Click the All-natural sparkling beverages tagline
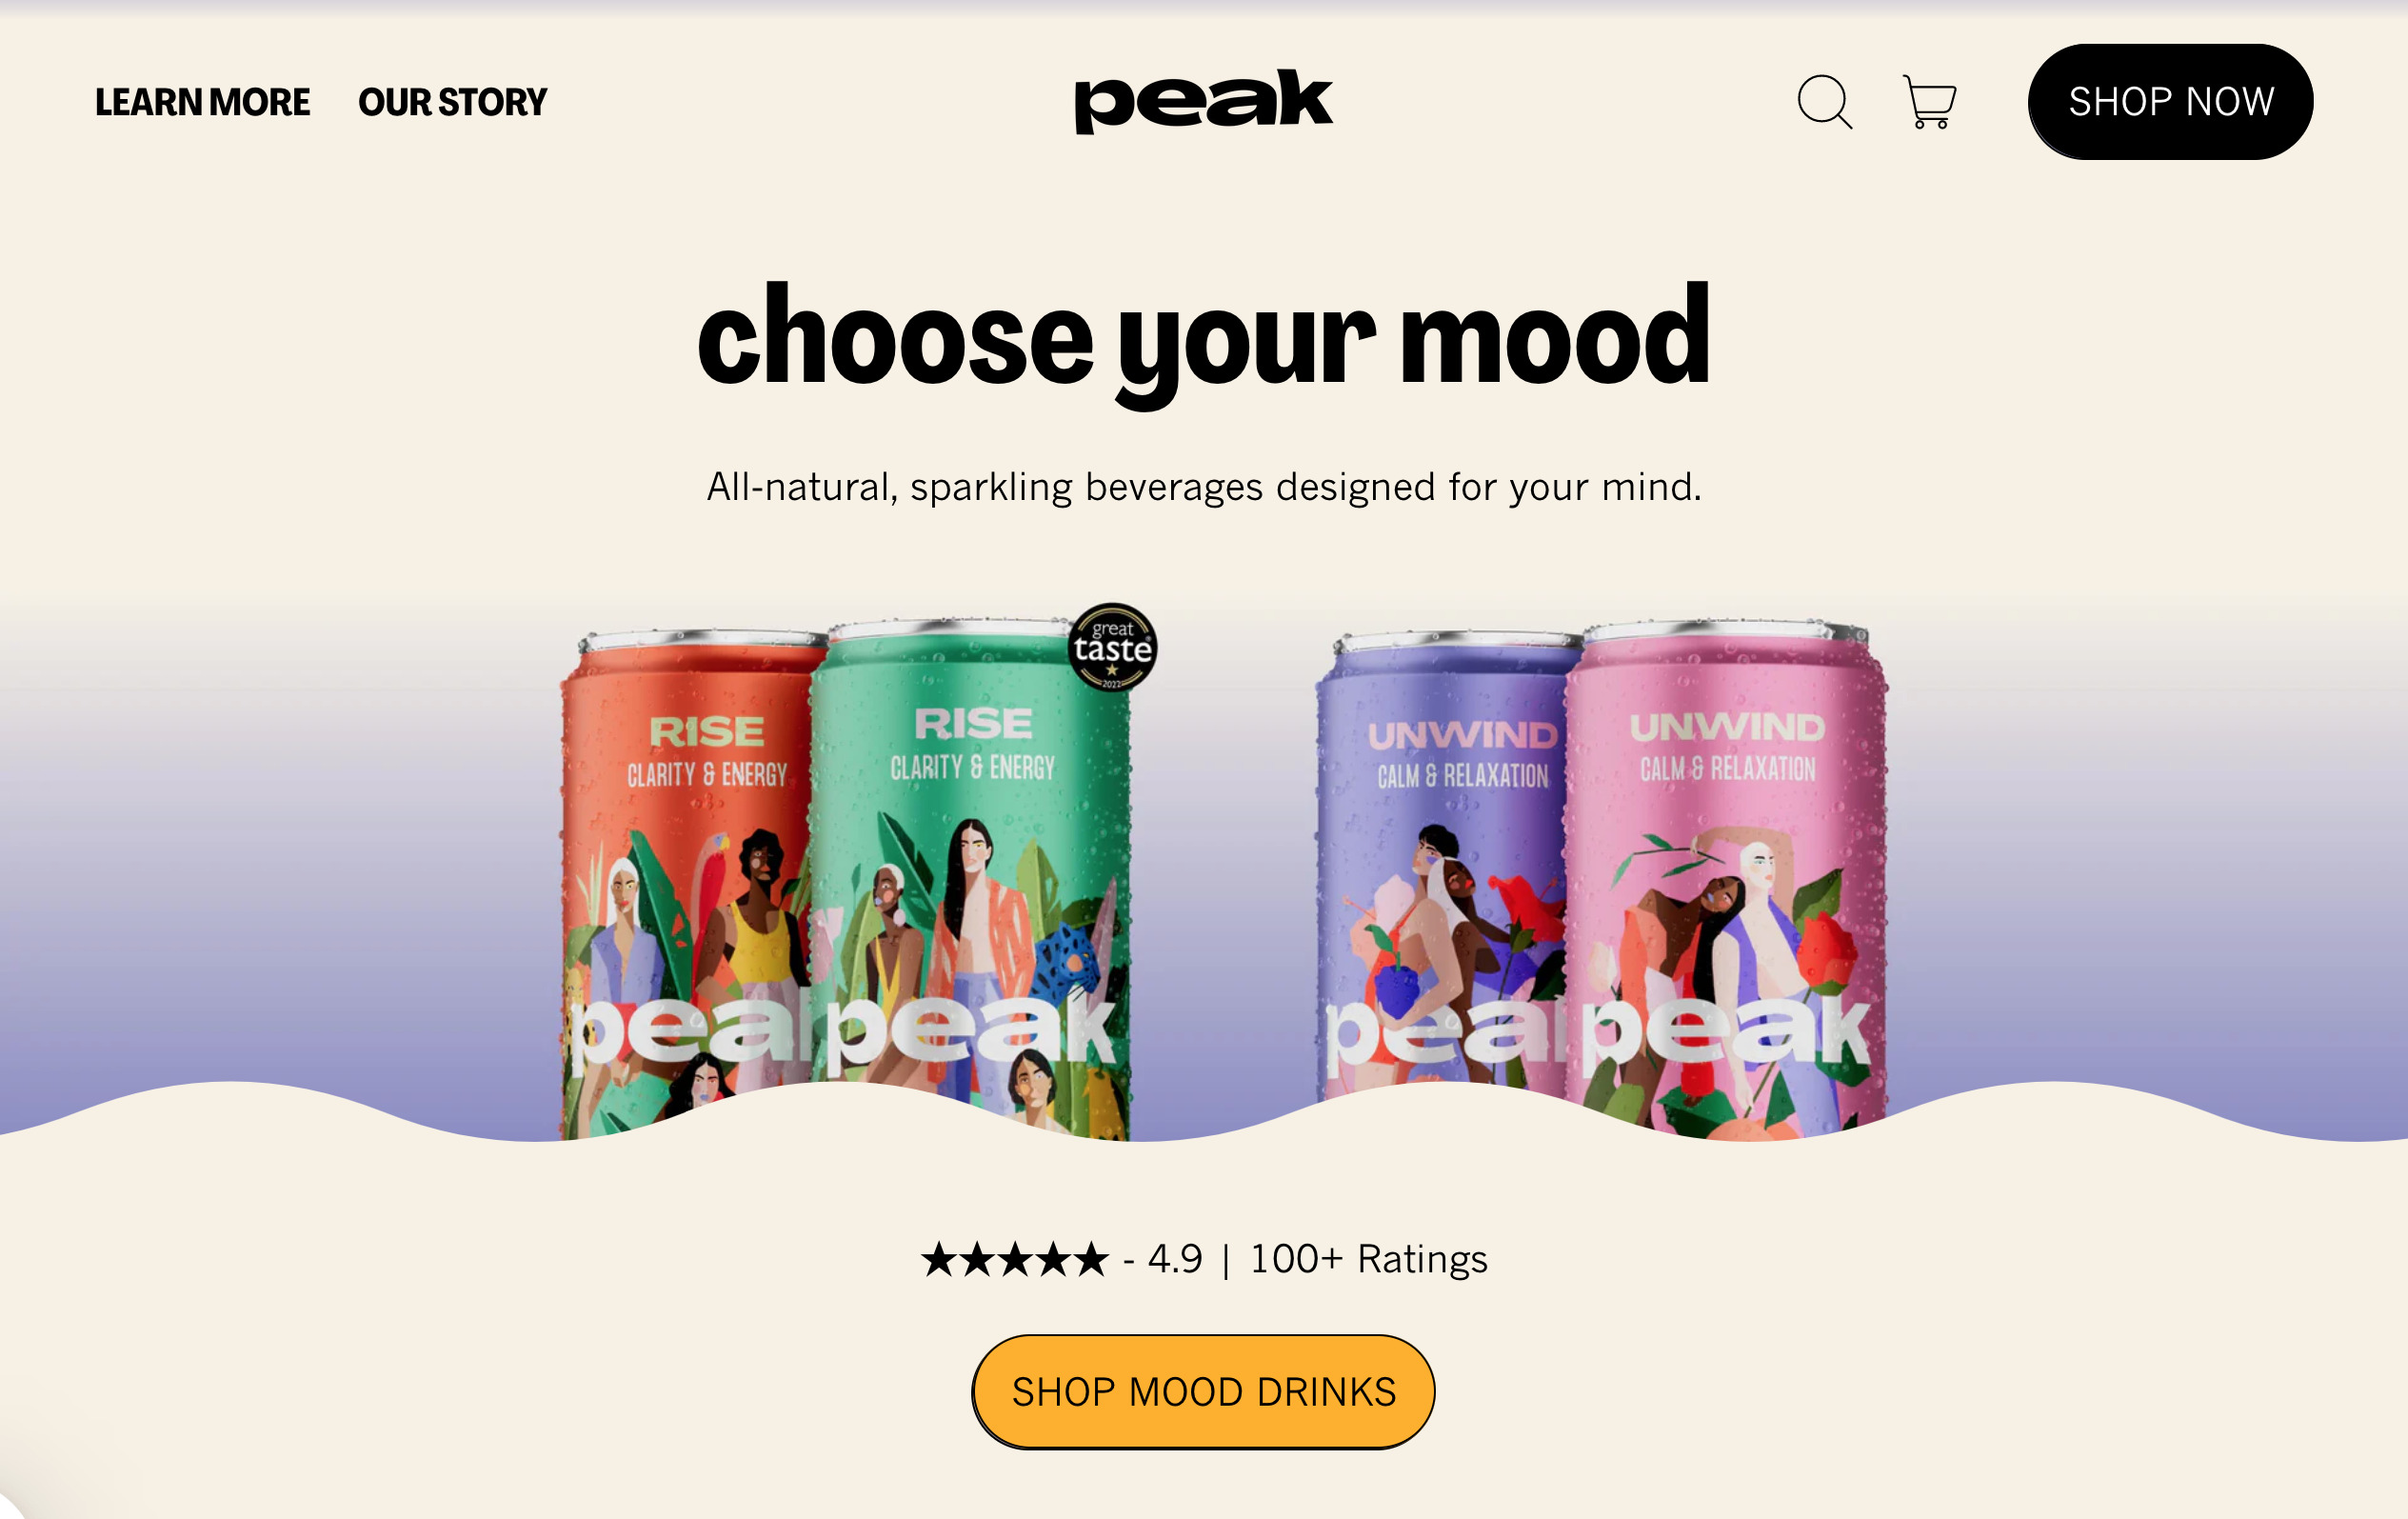 tap(1204, 487)
